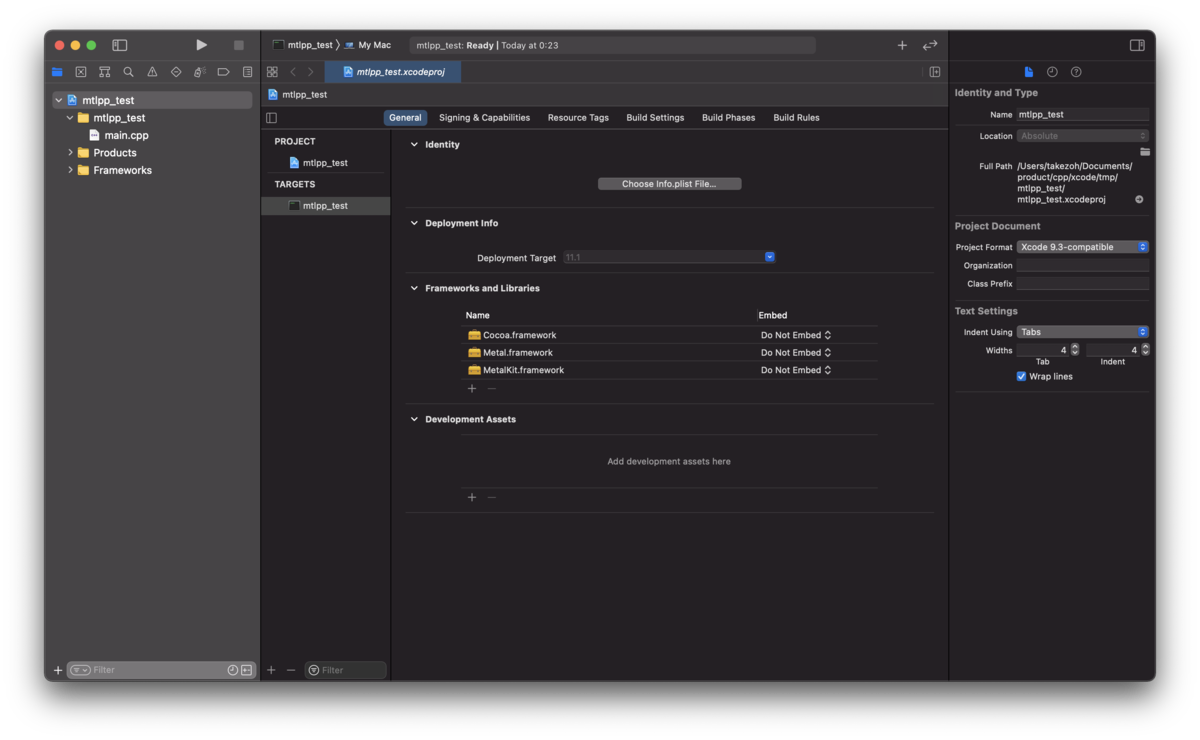Open the related items grid menu
The width and height of the screenshot is (1200, 740).
tap(272, 72)
